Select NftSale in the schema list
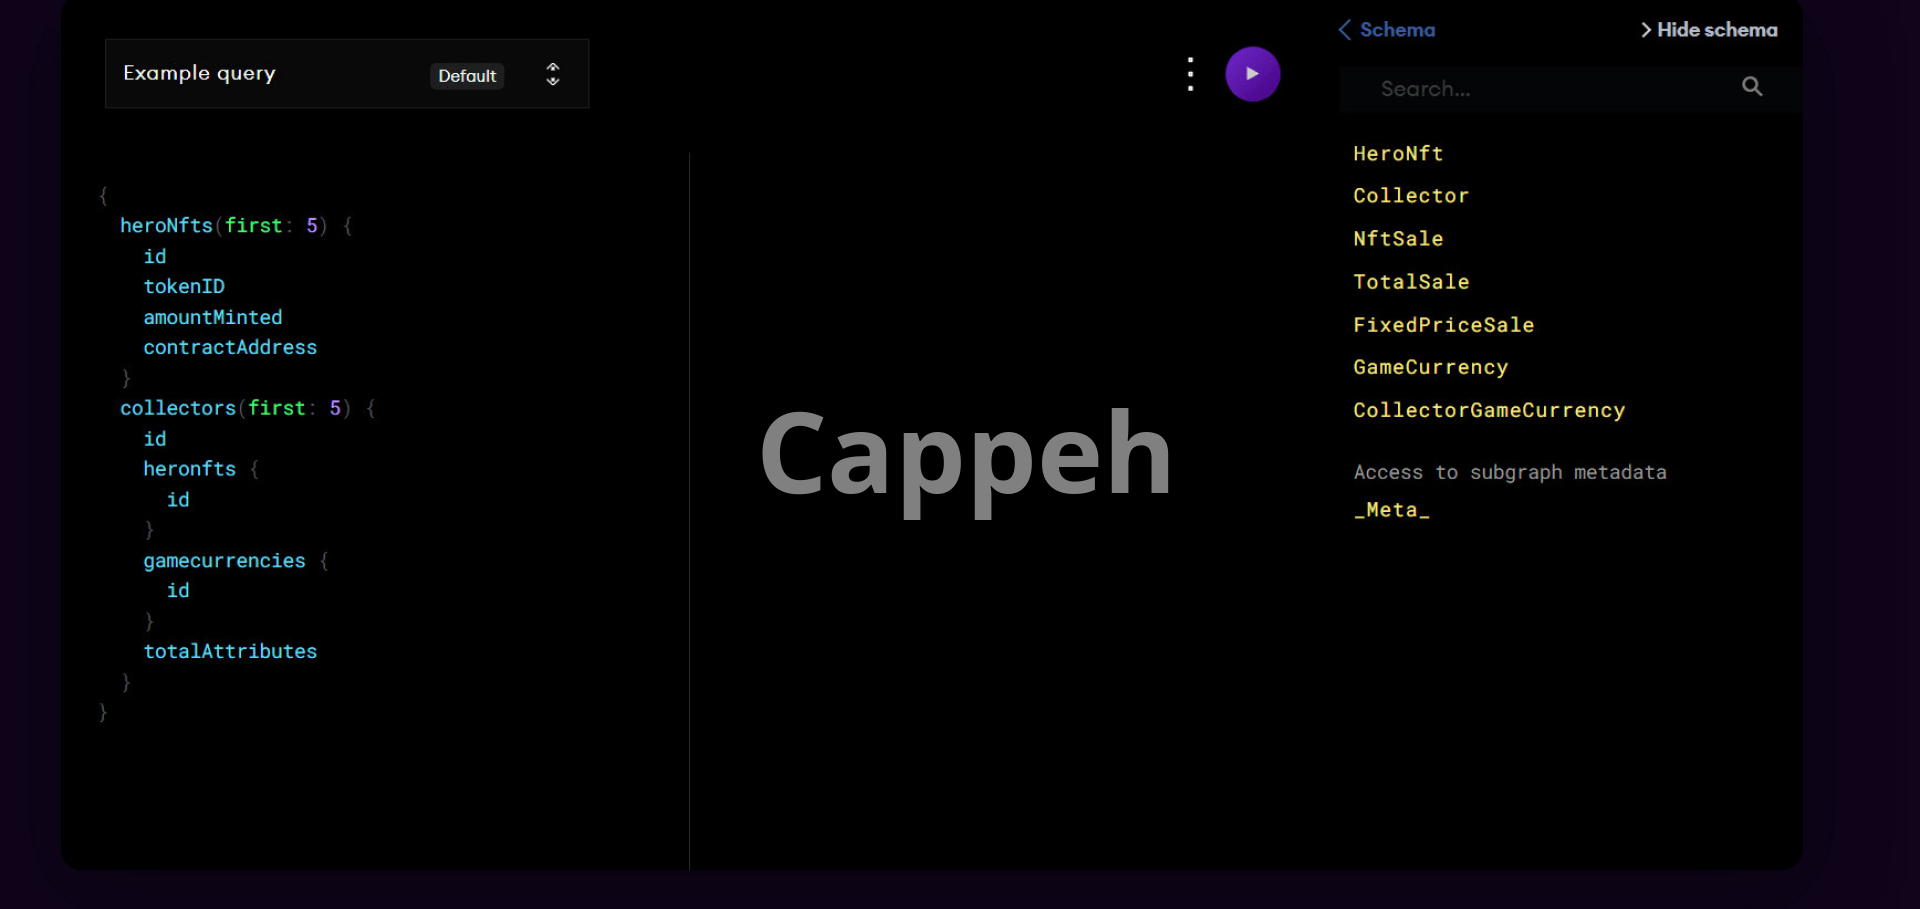This screenshot has height=909, width=1920. click(x=1397, y=239)
